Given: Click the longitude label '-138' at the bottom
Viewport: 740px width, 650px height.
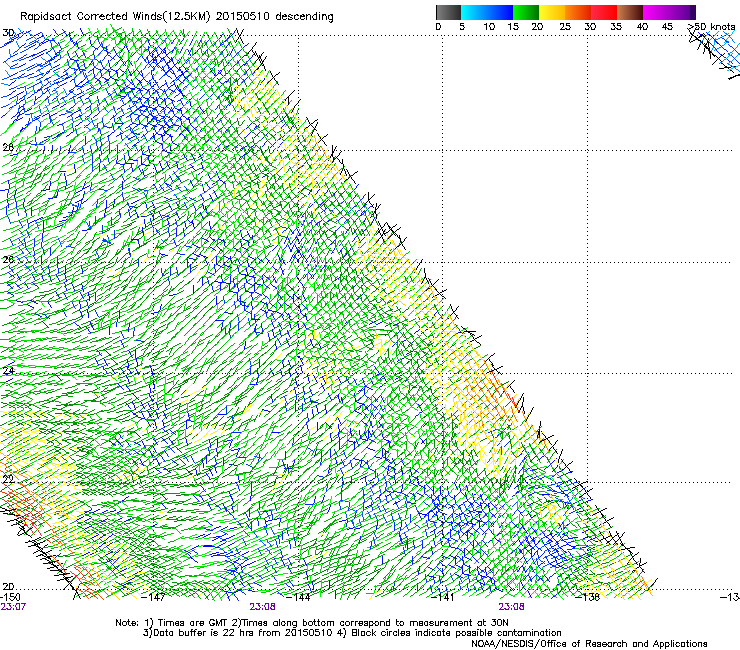Looking at the screenshot, I should [588, 597].
